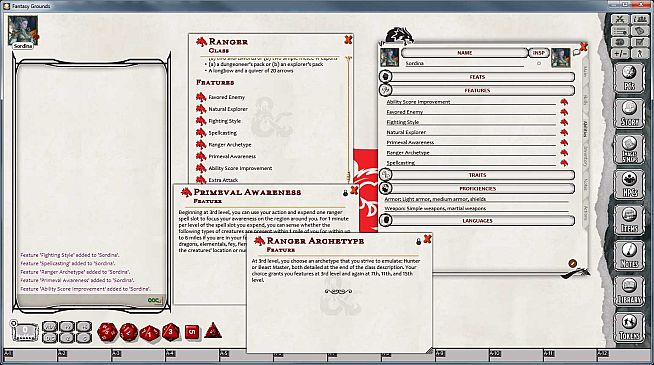Close the Ranger class window

[x=348, y=40]
